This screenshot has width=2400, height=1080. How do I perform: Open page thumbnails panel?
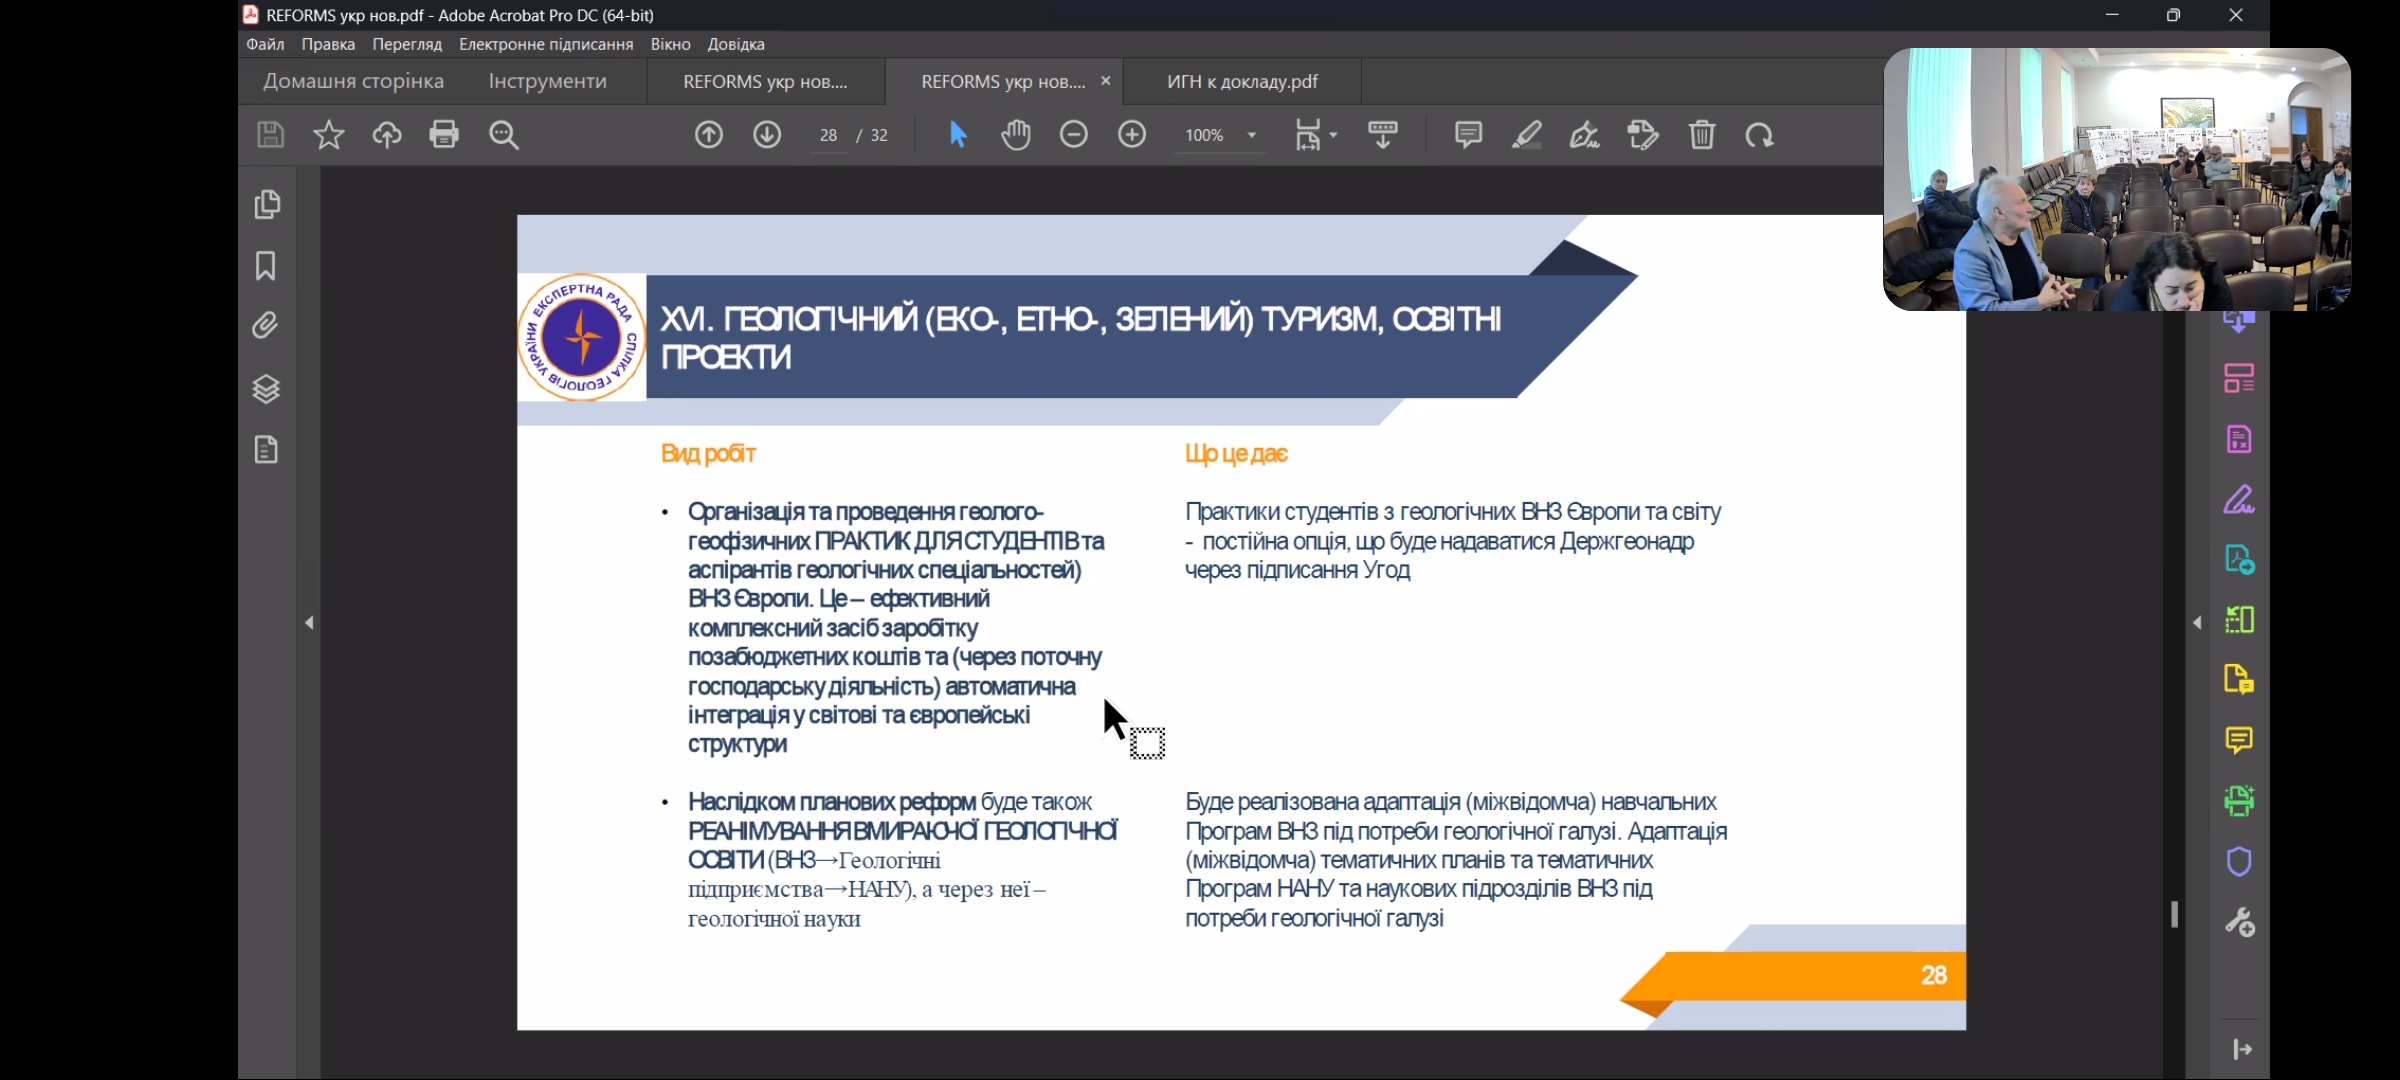(266, 204)
